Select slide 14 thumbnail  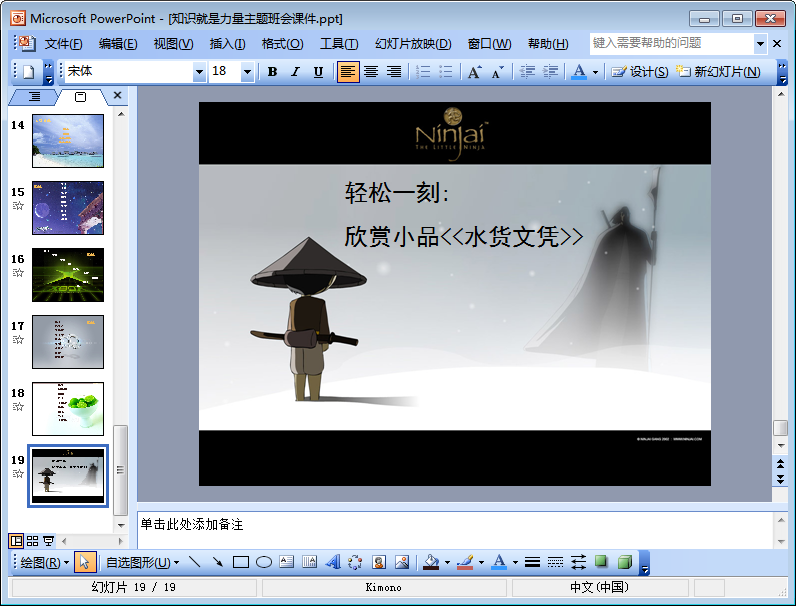pyautogui.click(x=68, y=141)
